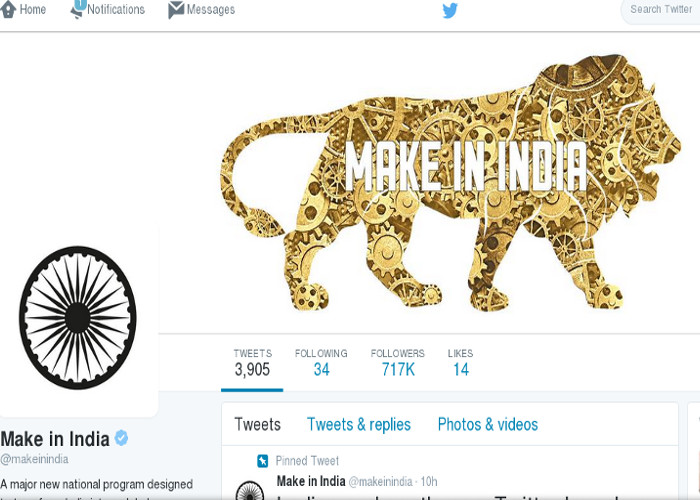Click the @makeinindia handle under profile name
This screenshot has width=700, height=500.
pyautogui.click(x=34, y=459)
